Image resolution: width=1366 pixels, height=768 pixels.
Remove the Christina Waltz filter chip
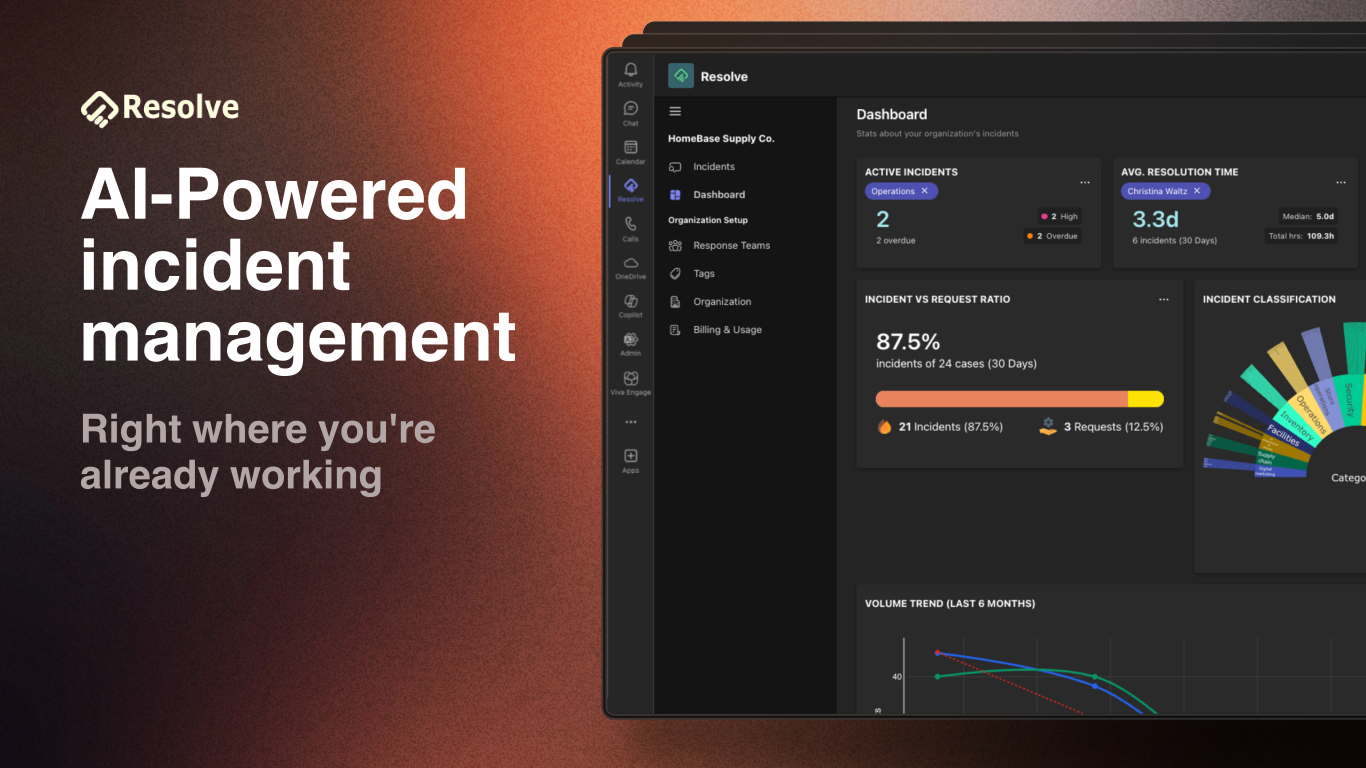point(1197,191)
